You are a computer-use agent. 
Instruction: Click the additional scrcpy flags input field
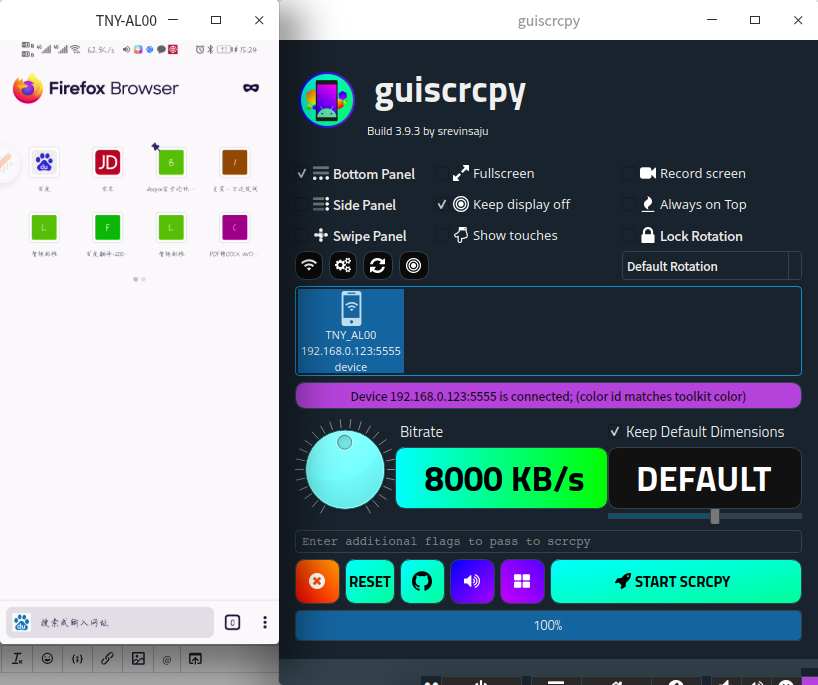pos(548,542)
